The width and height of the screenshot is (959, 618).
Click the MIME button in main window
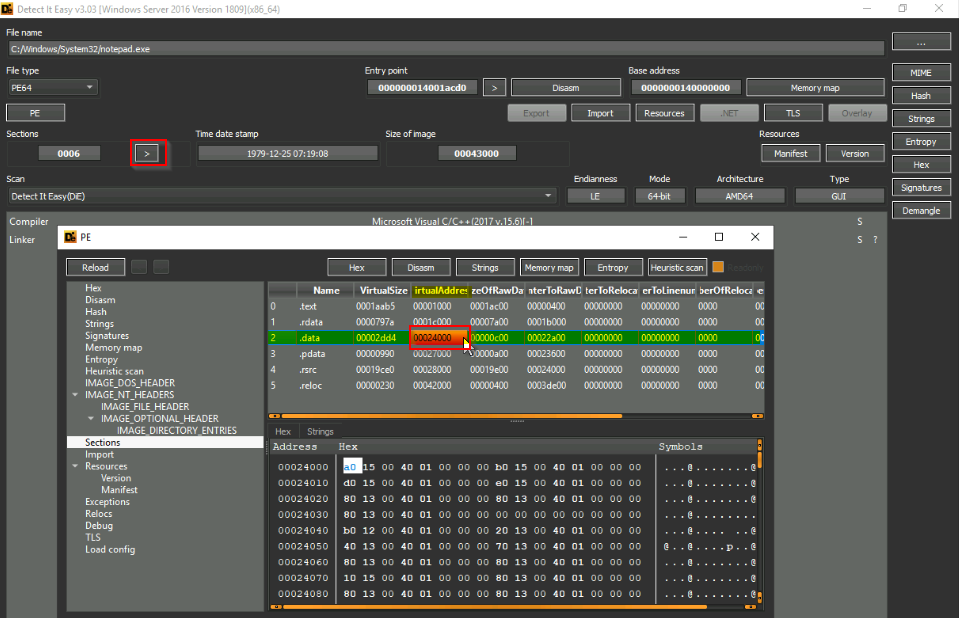pos(921,72)
